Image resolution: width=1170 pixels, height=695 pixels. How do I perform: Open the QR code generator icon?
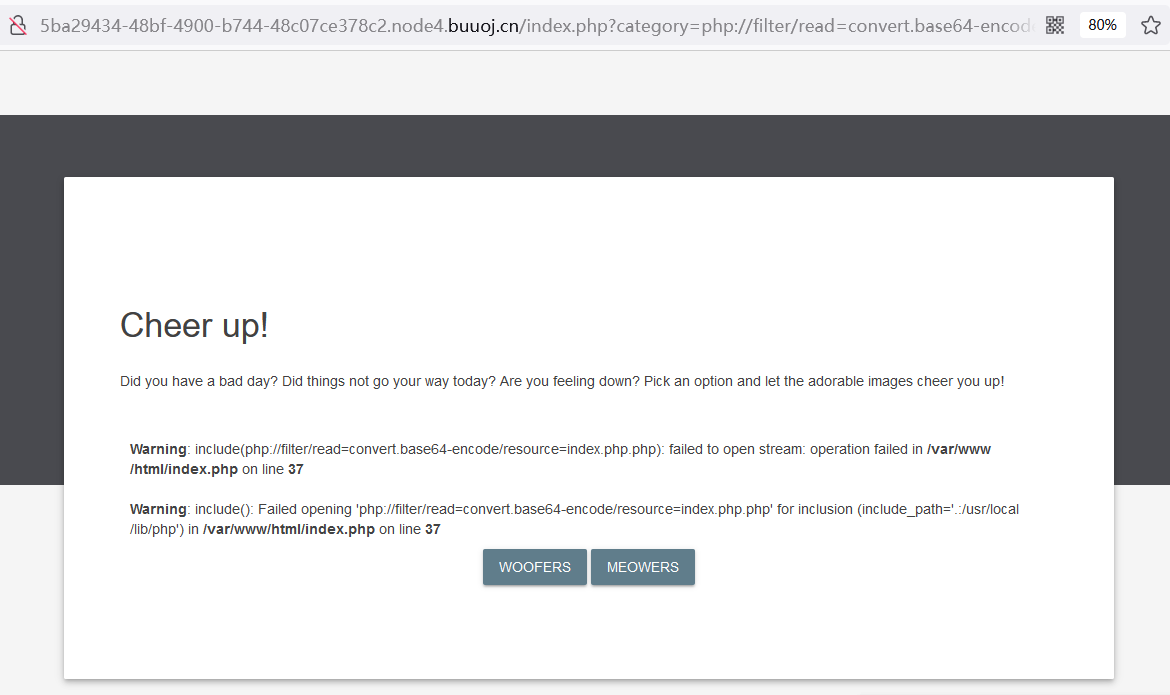(1054, 25)
